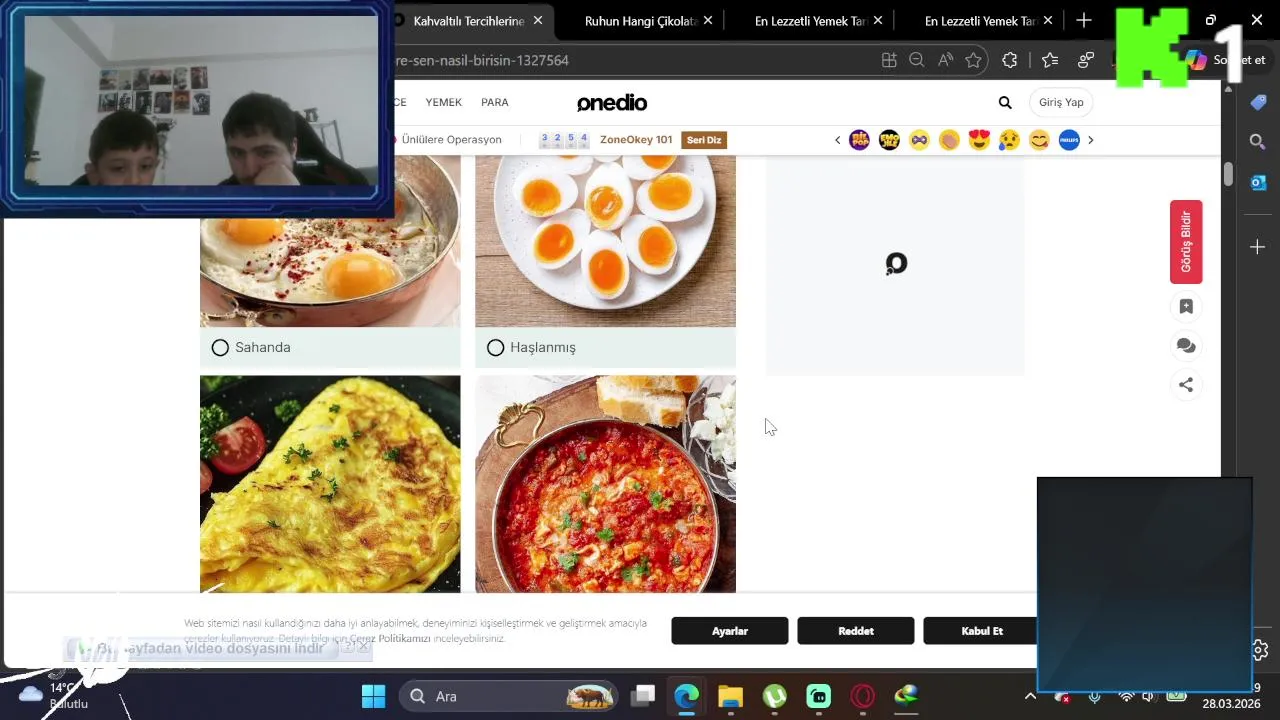Screen dimensions: 1280x720
Task: Open the Kick app on taskbar
Action: click(818, 696)
